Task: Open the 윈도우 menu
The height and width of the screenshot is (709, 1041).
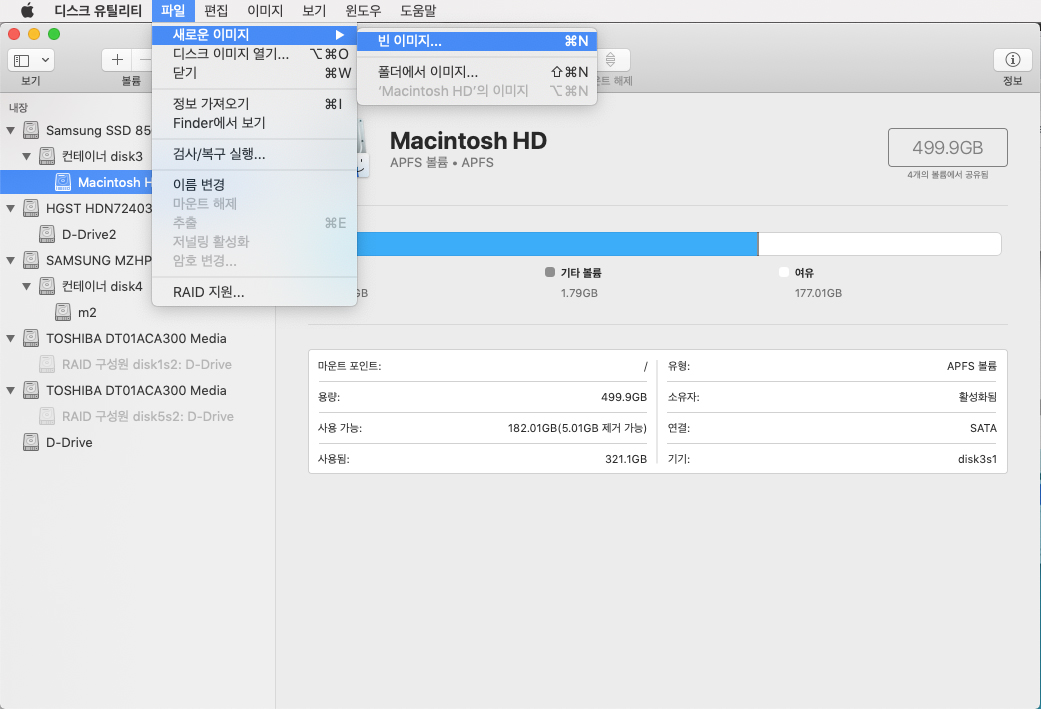Action: (363, 11)
